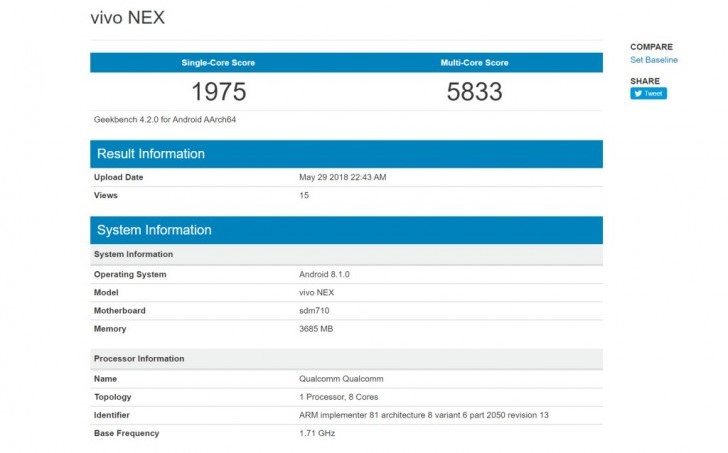Click the Operating System label
The height and width of the screenshot is (453, 728).
coord(130,274)
